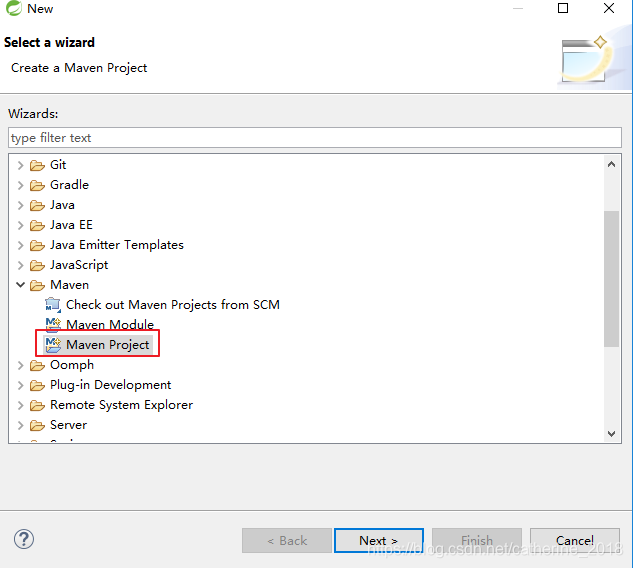Select the Java label

pyautogui.click(x=62, y=205)
